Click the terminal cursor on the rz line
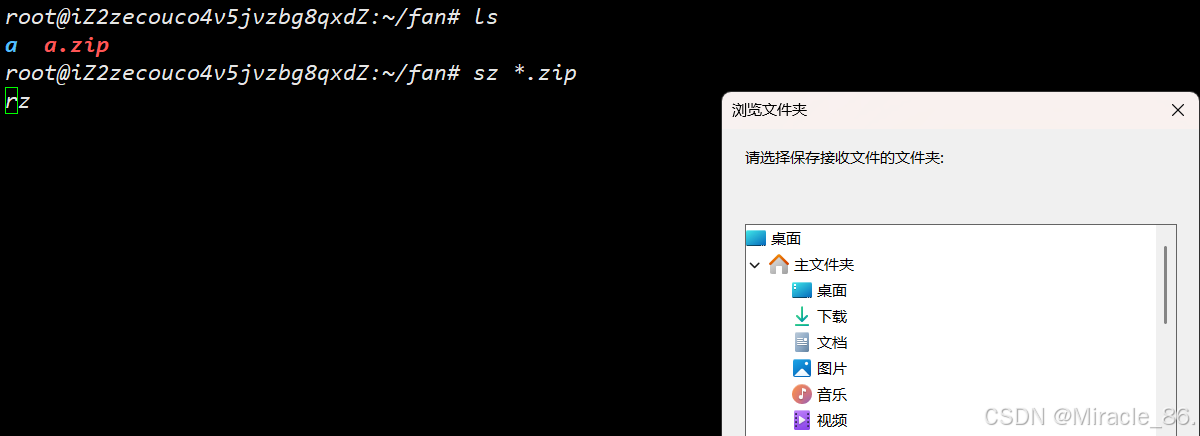 tap(11, 100)
